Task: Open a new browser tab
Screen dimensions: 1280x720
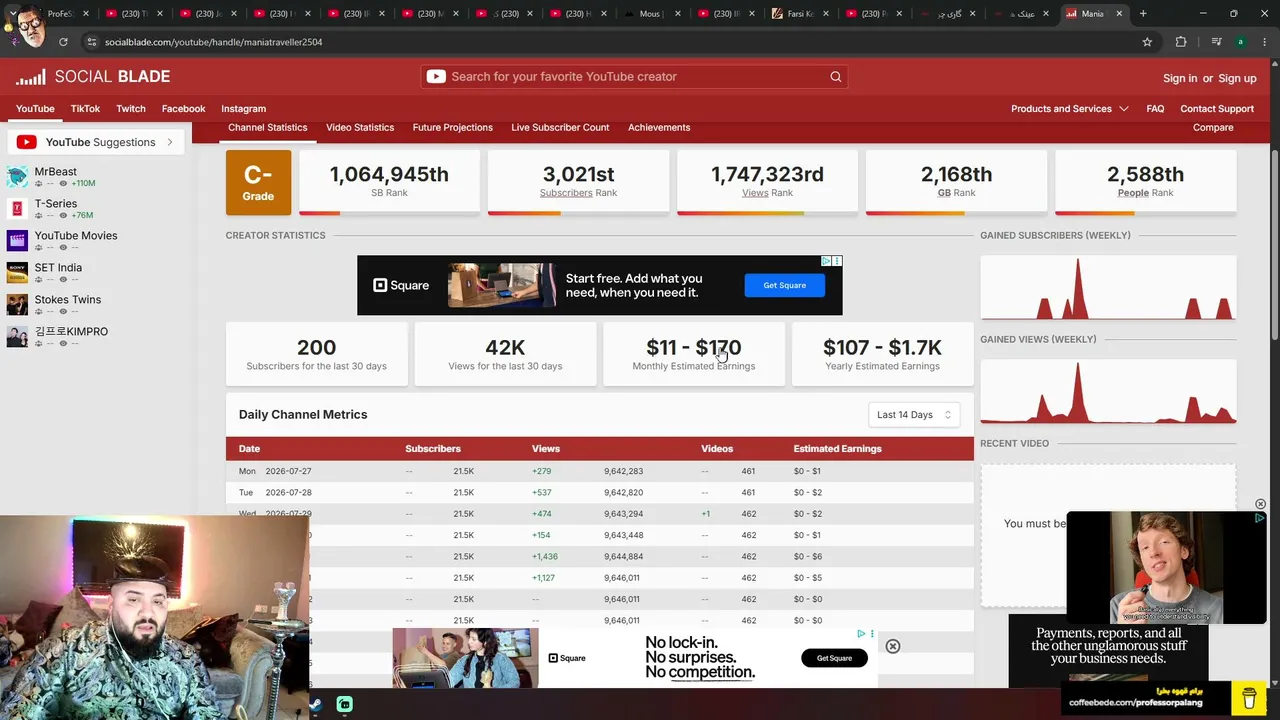Action: click(x=1143, y=14)
